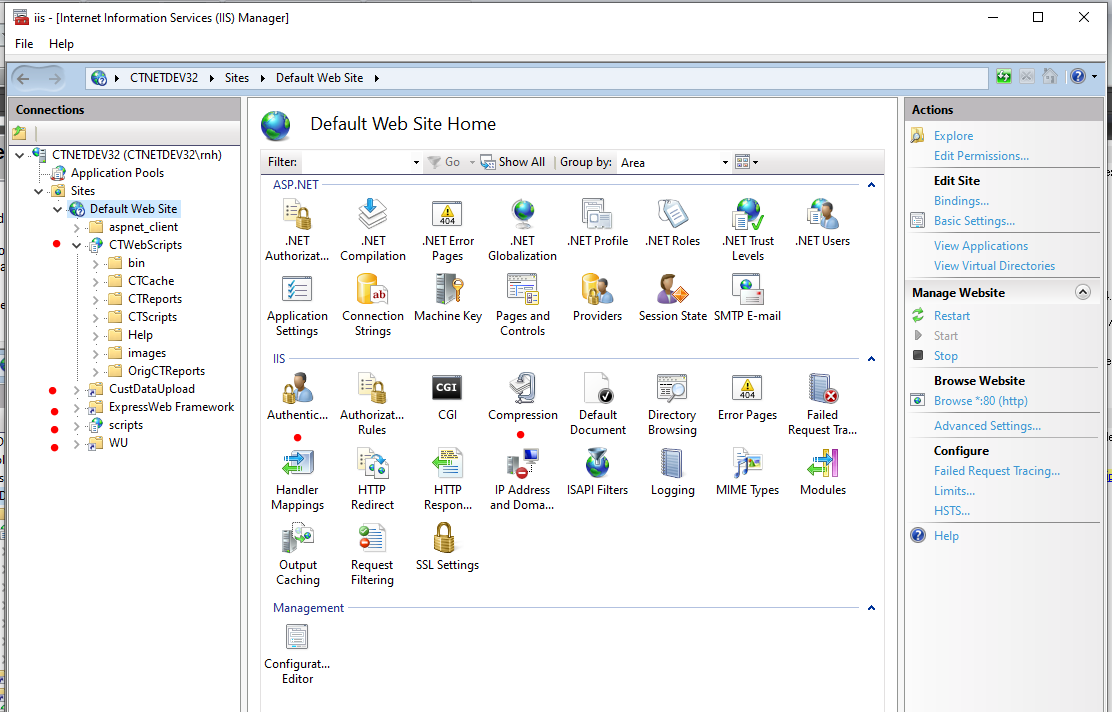Open the Providers feature

[x=597, y=298]
